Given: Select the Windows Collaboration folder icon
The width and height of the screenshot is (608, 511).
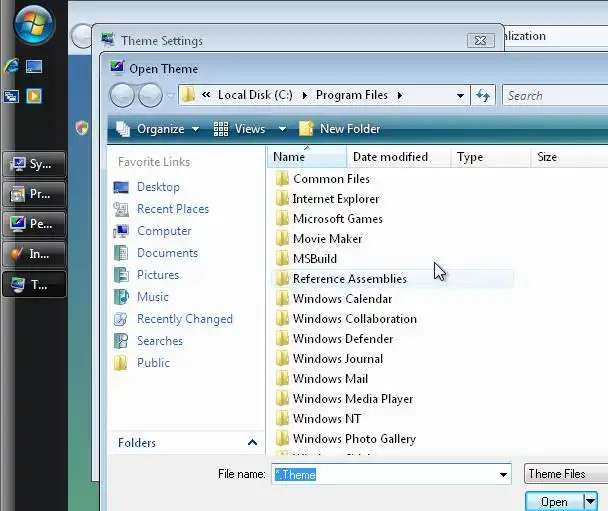Looking at the screenshot, I should click(282, 319).
